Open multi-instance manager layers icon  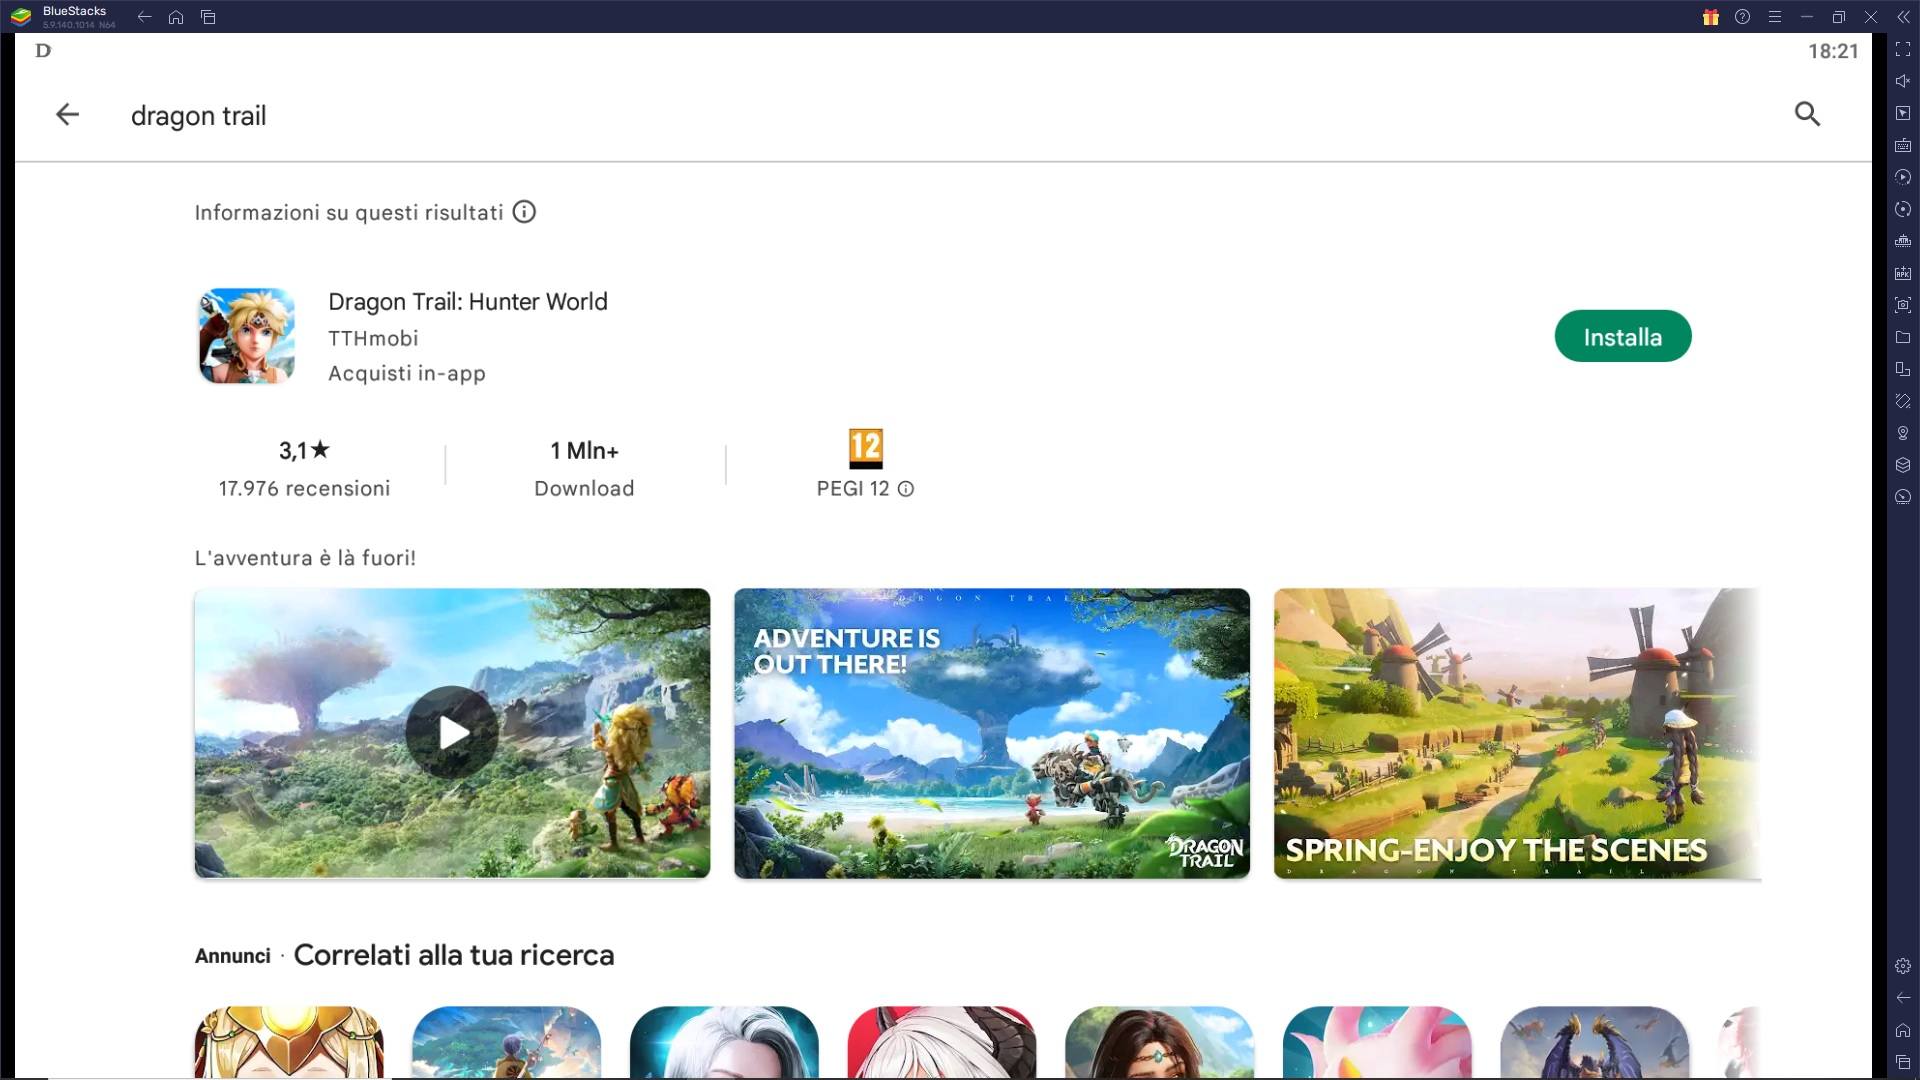click(x=1903, y=465)
